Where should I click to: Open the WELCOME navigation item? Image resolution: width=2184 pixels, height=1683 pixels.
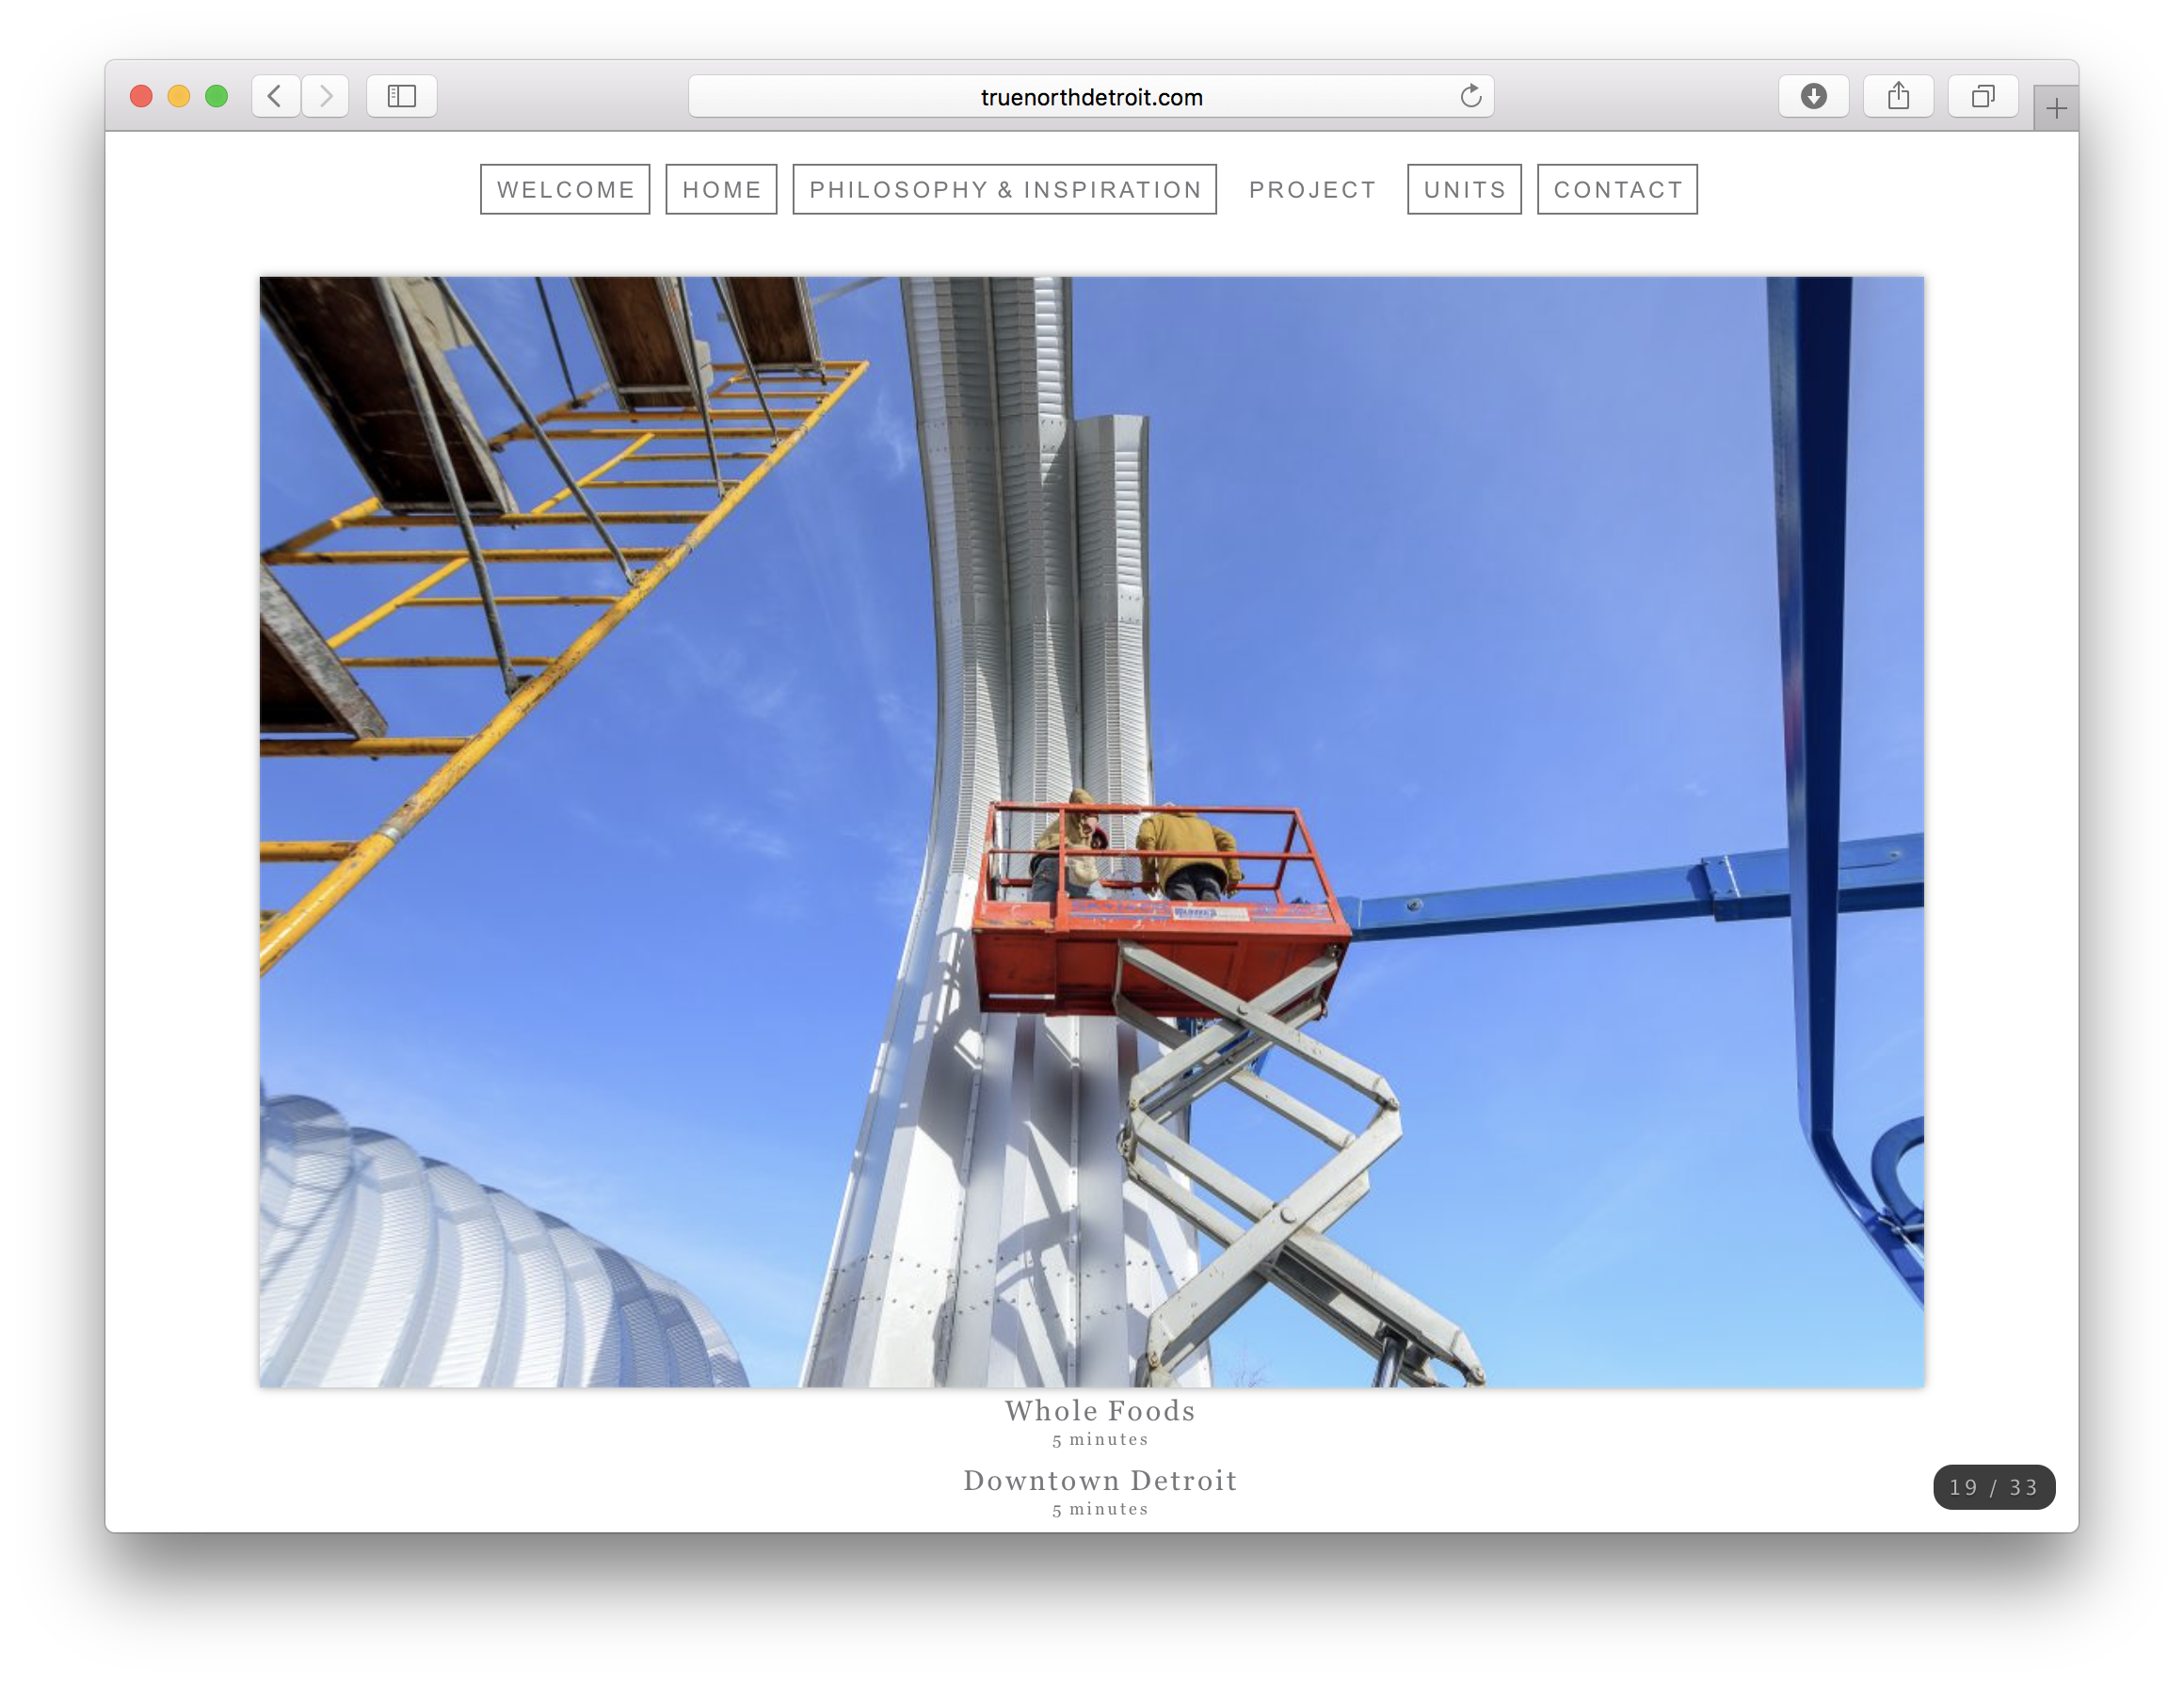pyautogui.click(x=565, y=189)
